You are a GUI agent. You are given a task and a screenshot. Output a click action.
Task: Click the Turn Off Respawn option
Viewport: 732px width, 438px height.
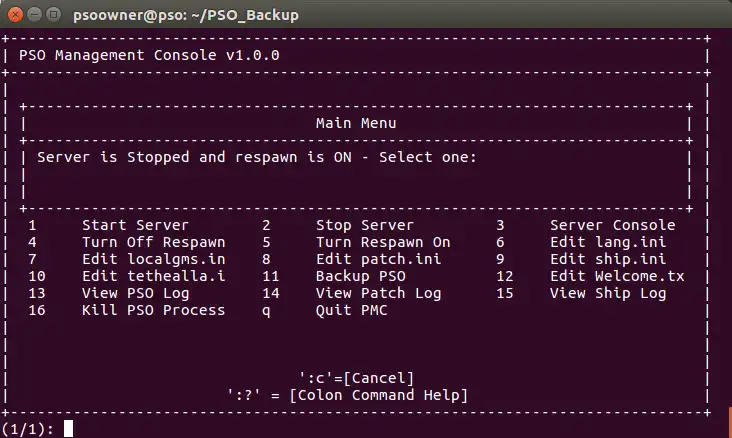click(153, 242)
